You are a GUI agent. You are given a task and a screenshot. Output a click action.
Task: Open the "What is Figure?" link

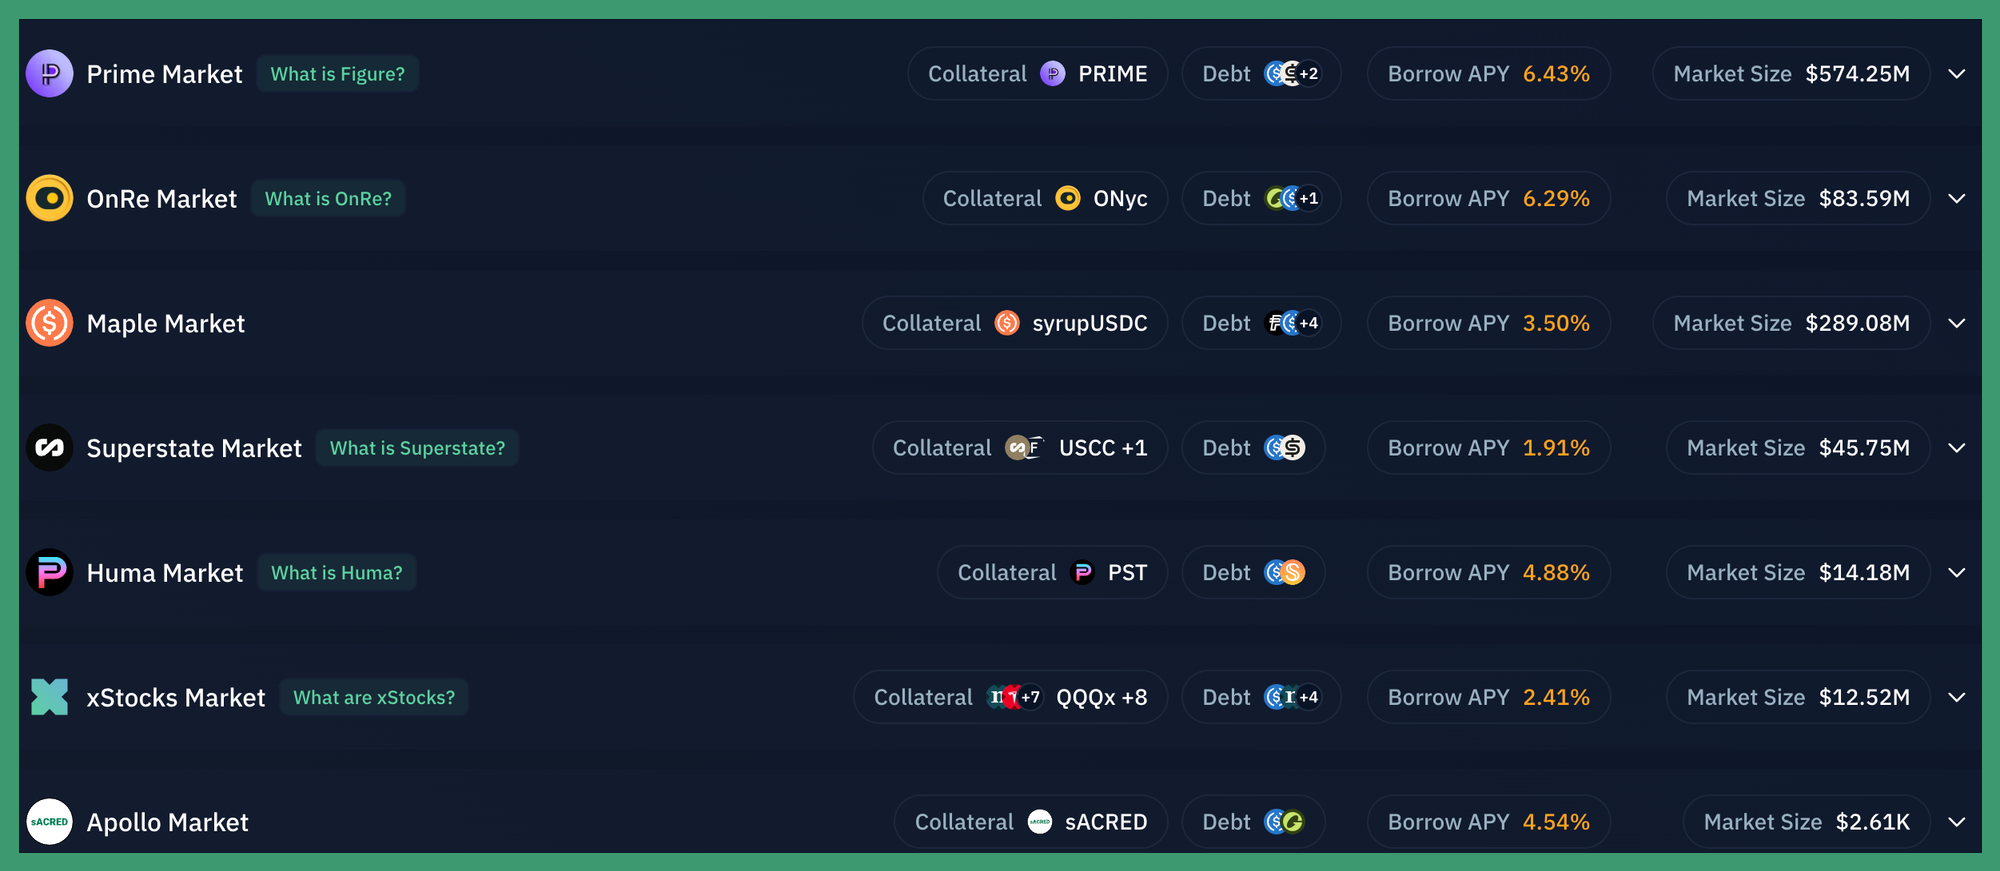337,74
